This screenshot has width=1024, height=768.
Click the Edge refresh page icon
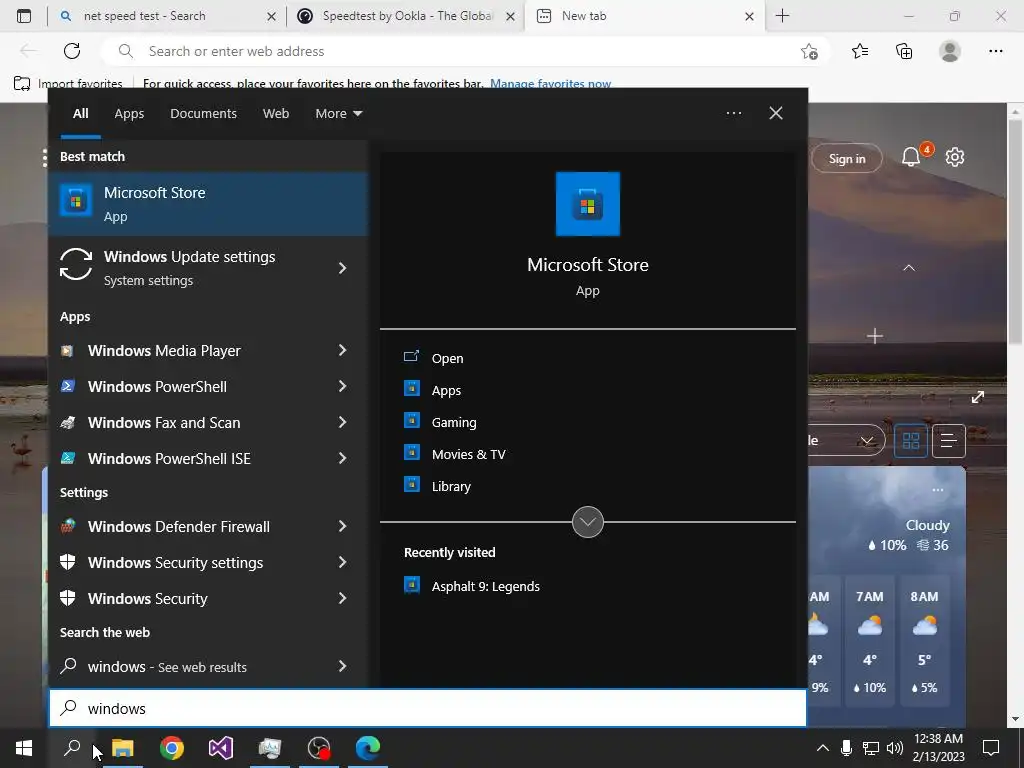coord(72,51)
